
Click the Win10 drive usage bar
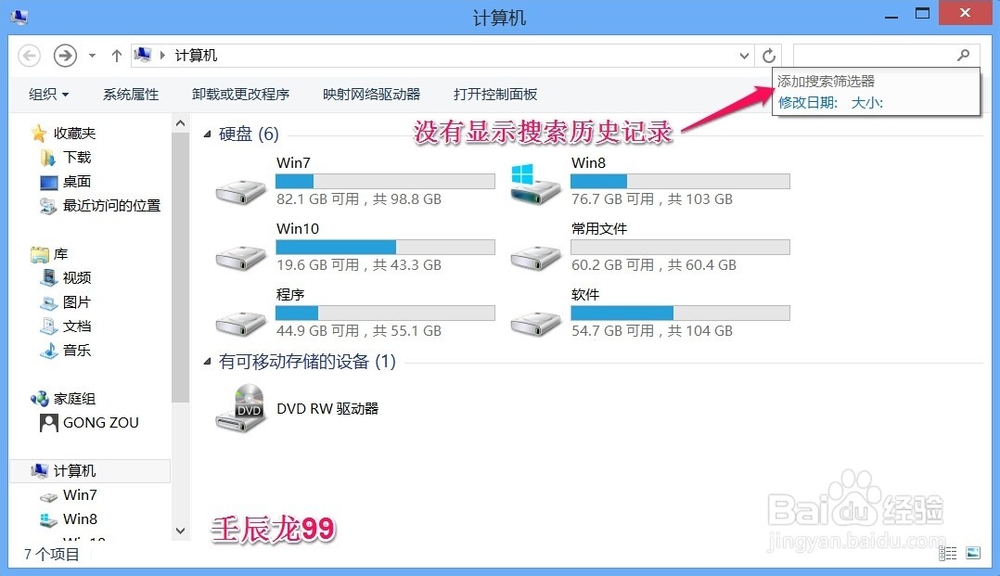tap(385, 247)
